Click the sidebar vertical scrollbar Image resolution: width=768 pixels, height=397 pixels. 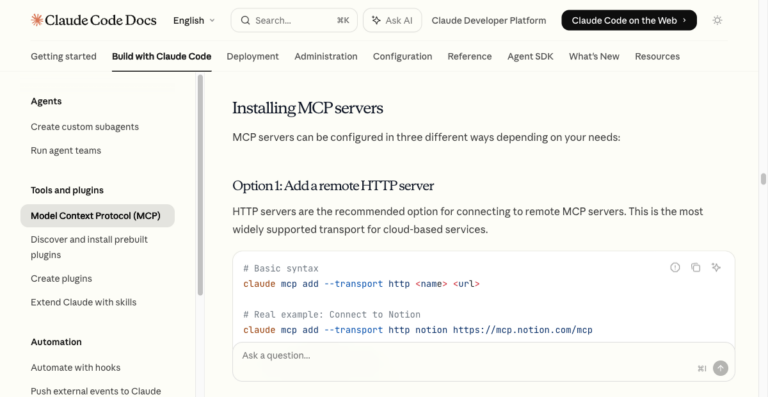coord(200,185)
